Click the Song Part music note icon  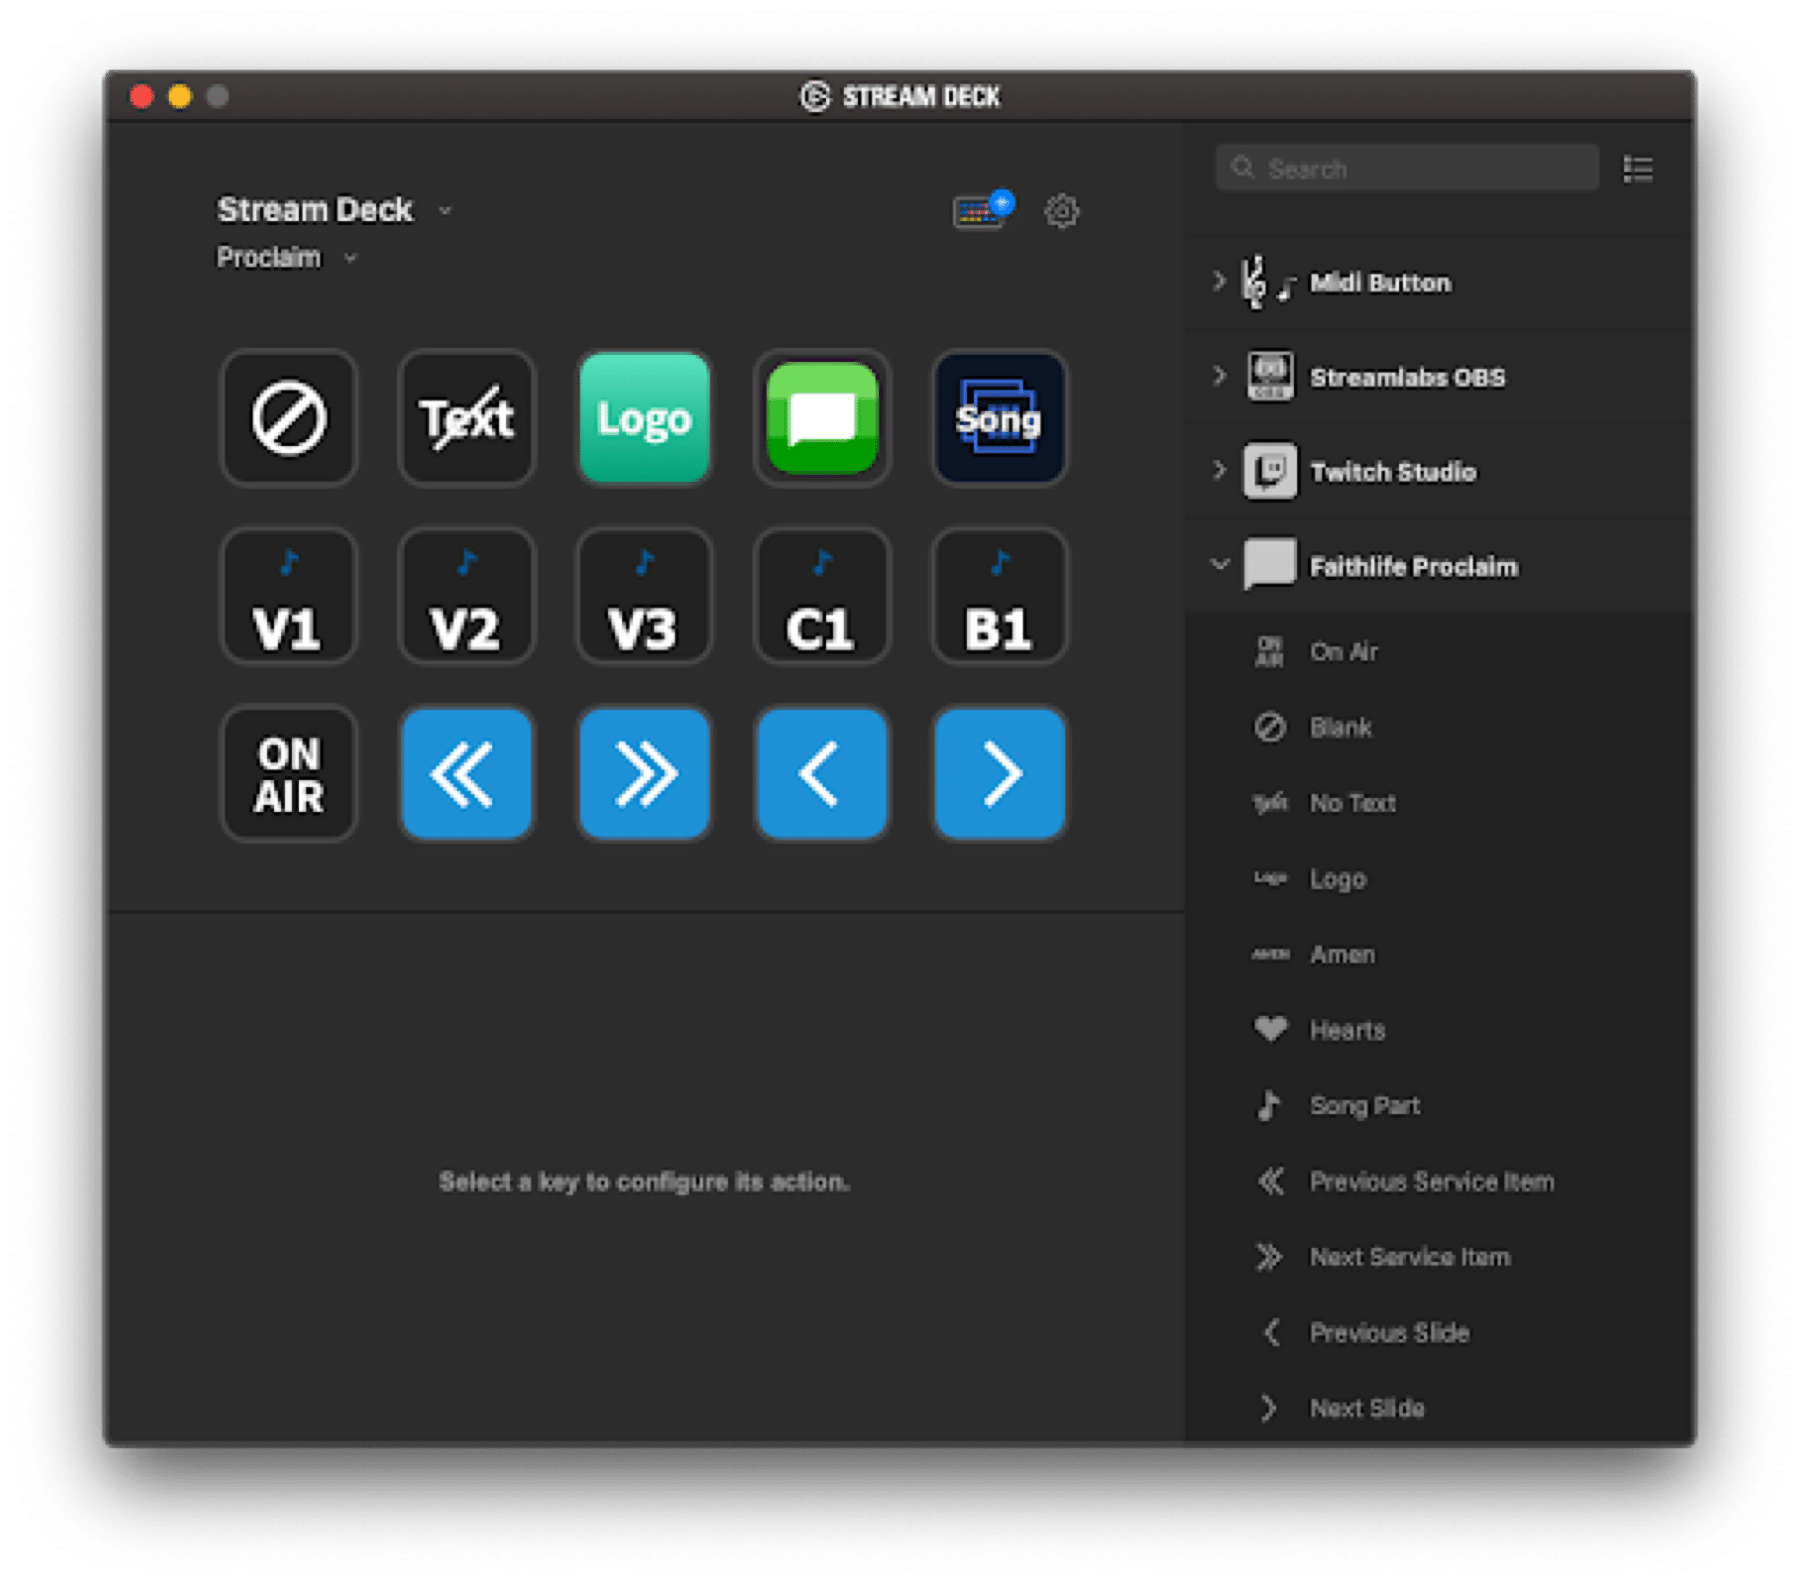(x=1268, y=1105)
